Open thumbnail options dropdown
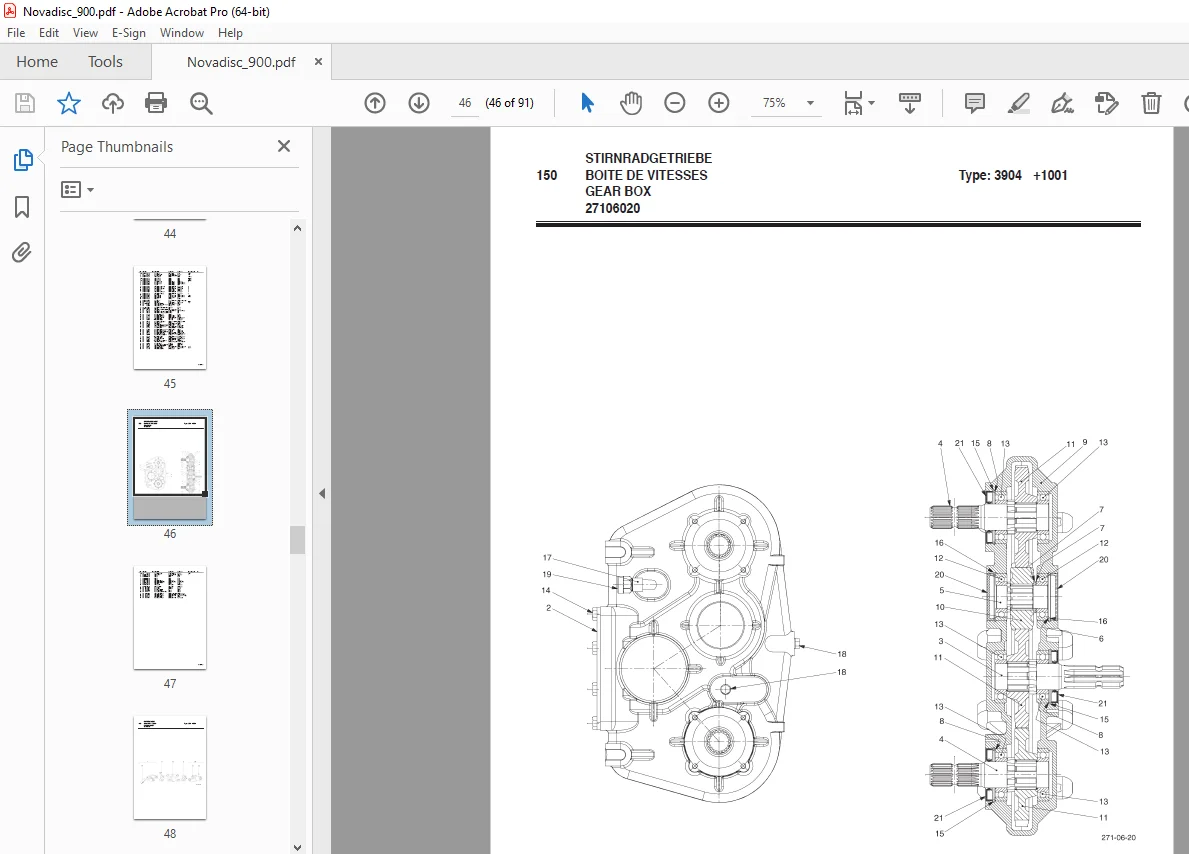Screen dimensions: 1189x854 click(77, 190)
